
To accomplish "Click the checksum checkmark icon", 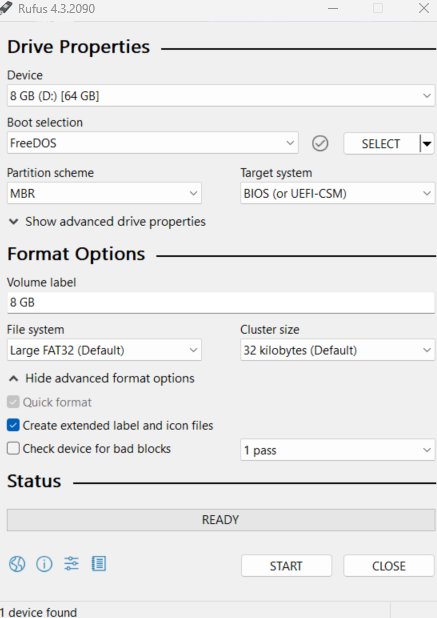I will [x=320, y=143].
